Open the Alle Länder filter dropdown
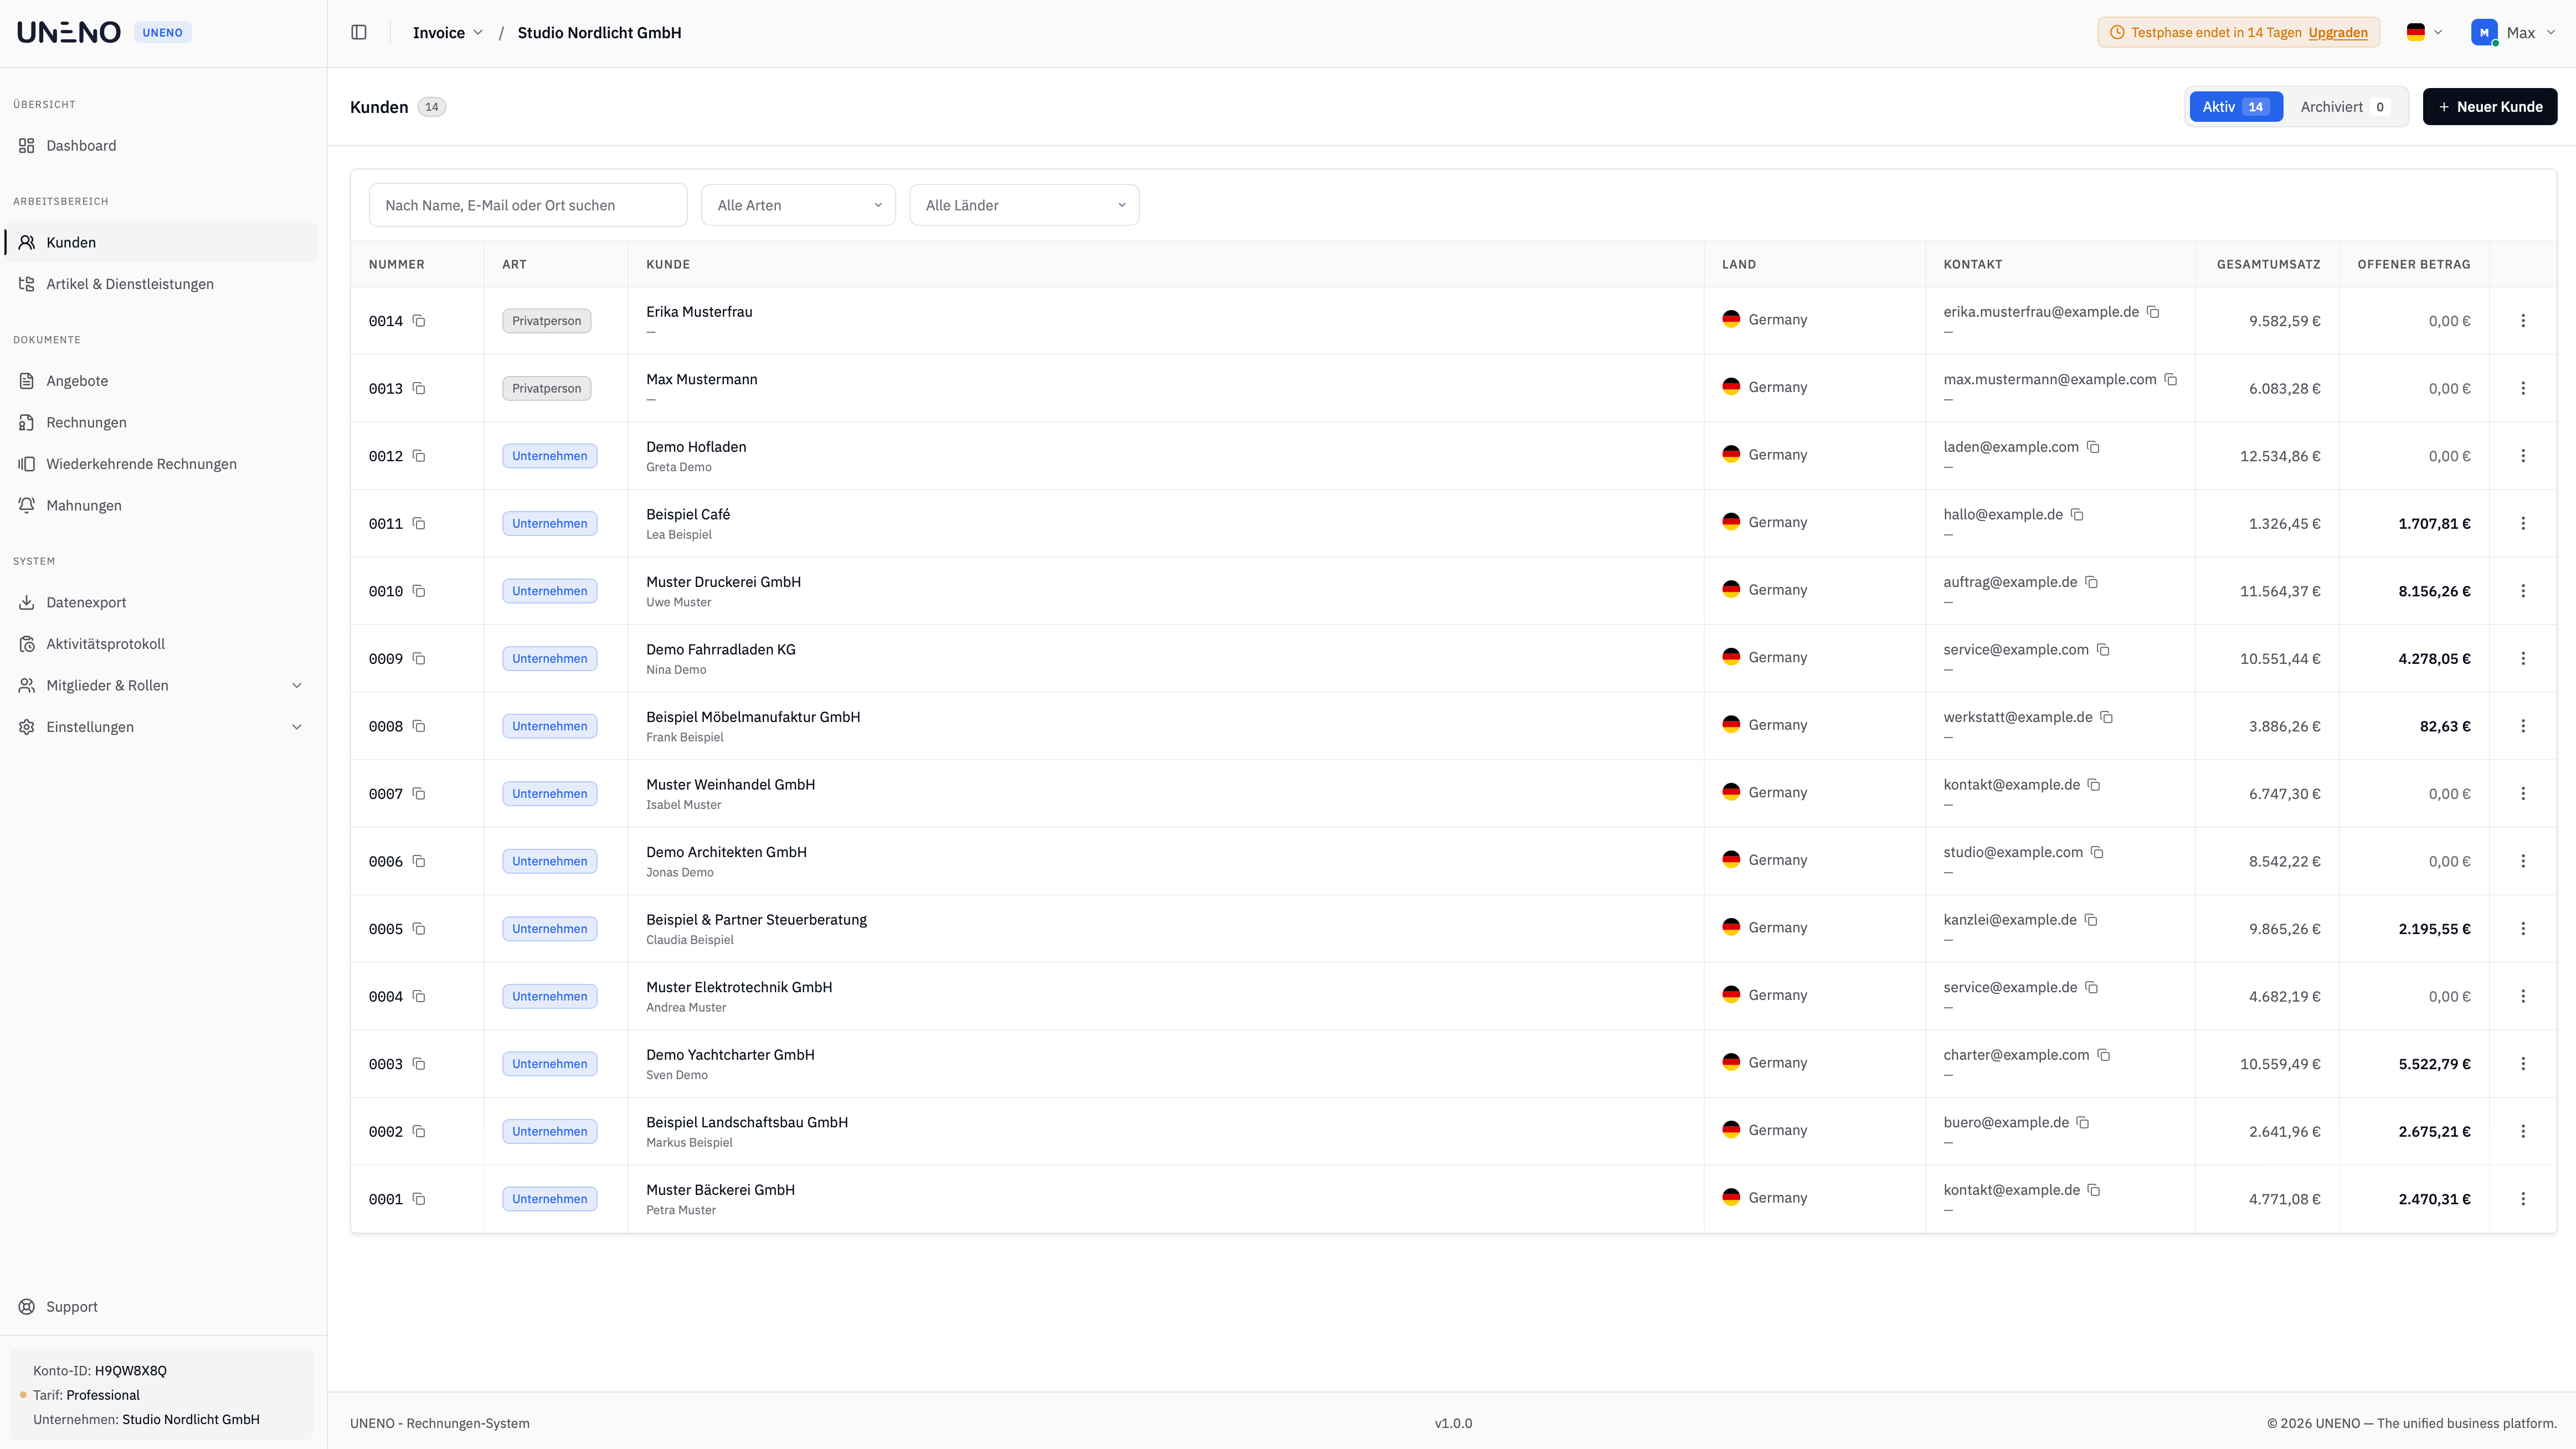The image size is (2576, 1449). tap(1024, 205)
